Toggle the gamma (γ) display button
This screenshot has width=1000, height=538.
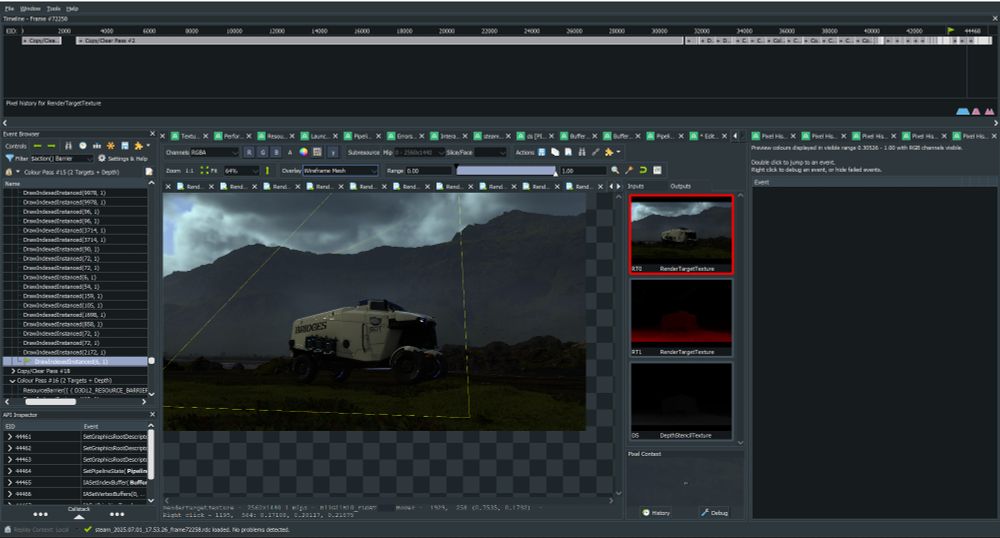pos(332,152)
